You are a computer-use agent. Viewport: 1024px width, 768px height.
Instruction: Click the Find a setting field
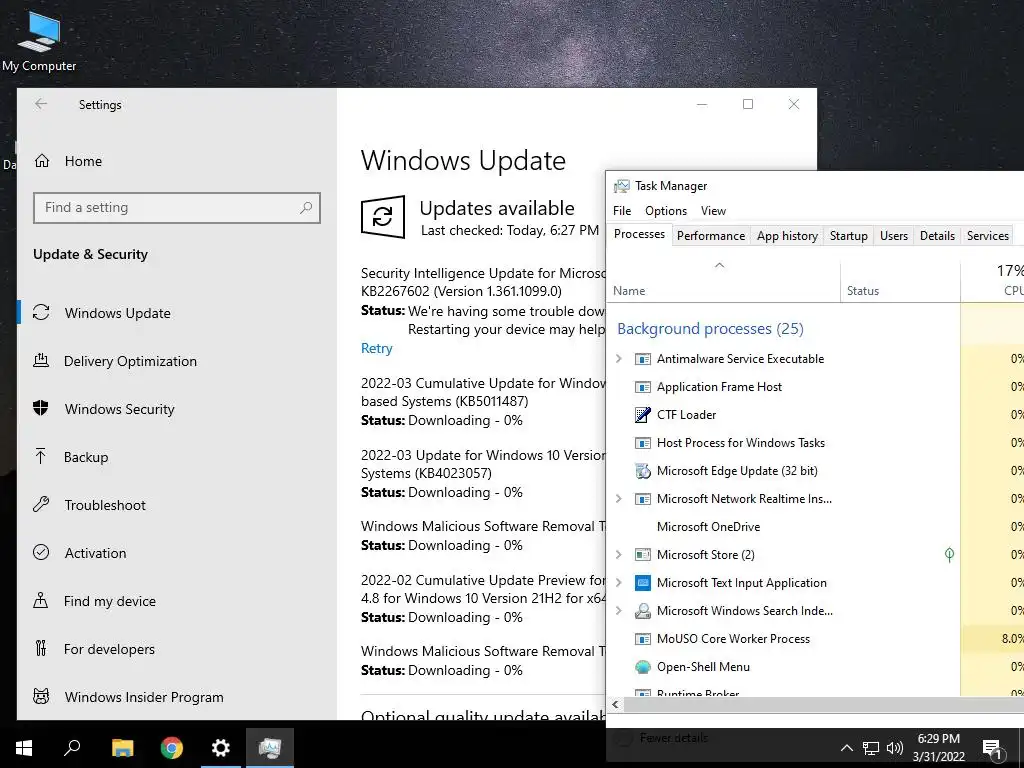click(176, 208)
